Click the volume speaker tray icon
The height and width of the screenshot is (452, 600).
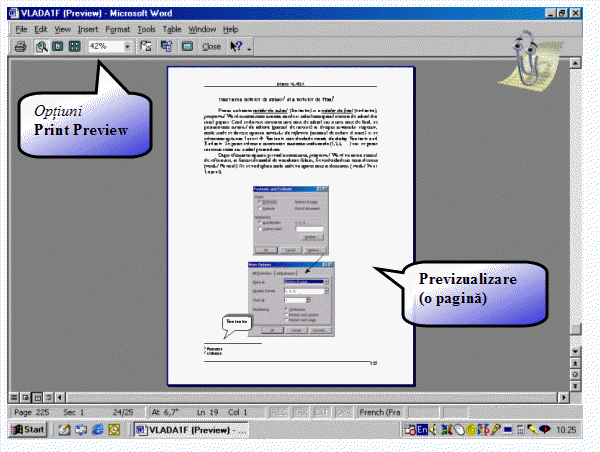433,430
